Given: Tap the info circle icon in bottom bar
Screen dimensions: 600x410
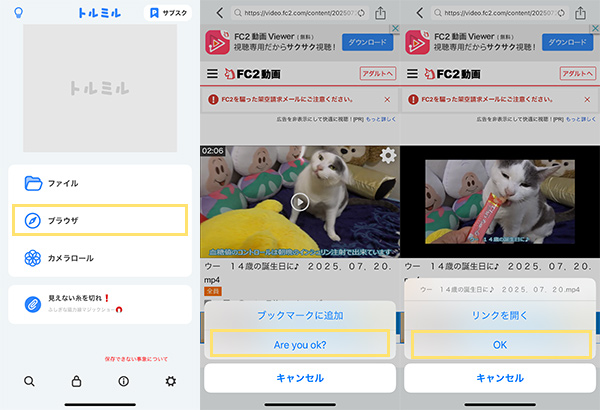Looking at the screenshot, I should [124, 381].
